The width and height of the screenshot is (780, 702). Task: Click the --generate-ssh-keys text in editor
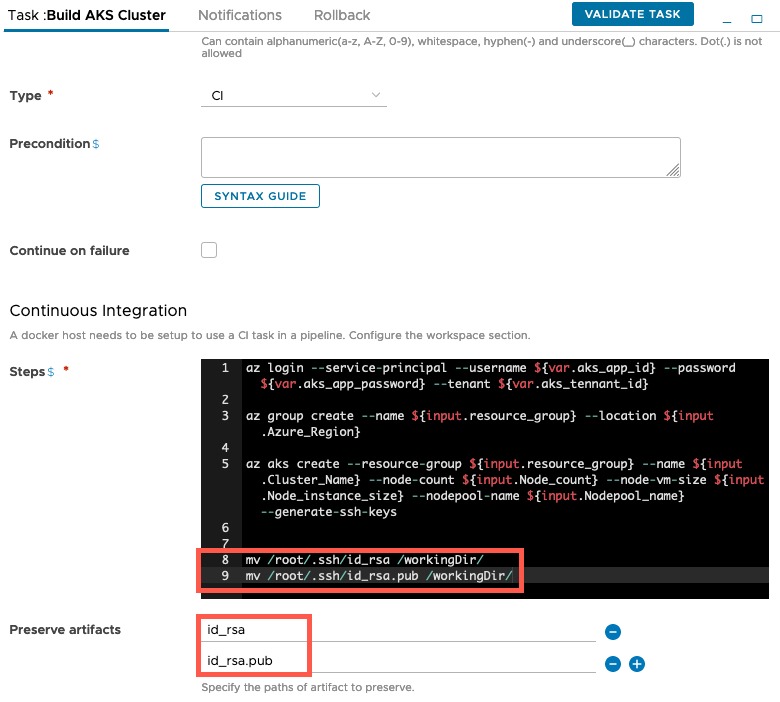coord(329,512)
